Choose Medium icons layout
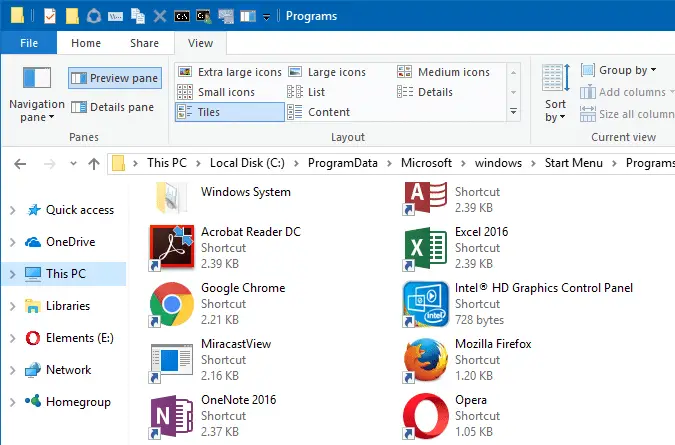675x445 pixels. (x=443, y=72)
